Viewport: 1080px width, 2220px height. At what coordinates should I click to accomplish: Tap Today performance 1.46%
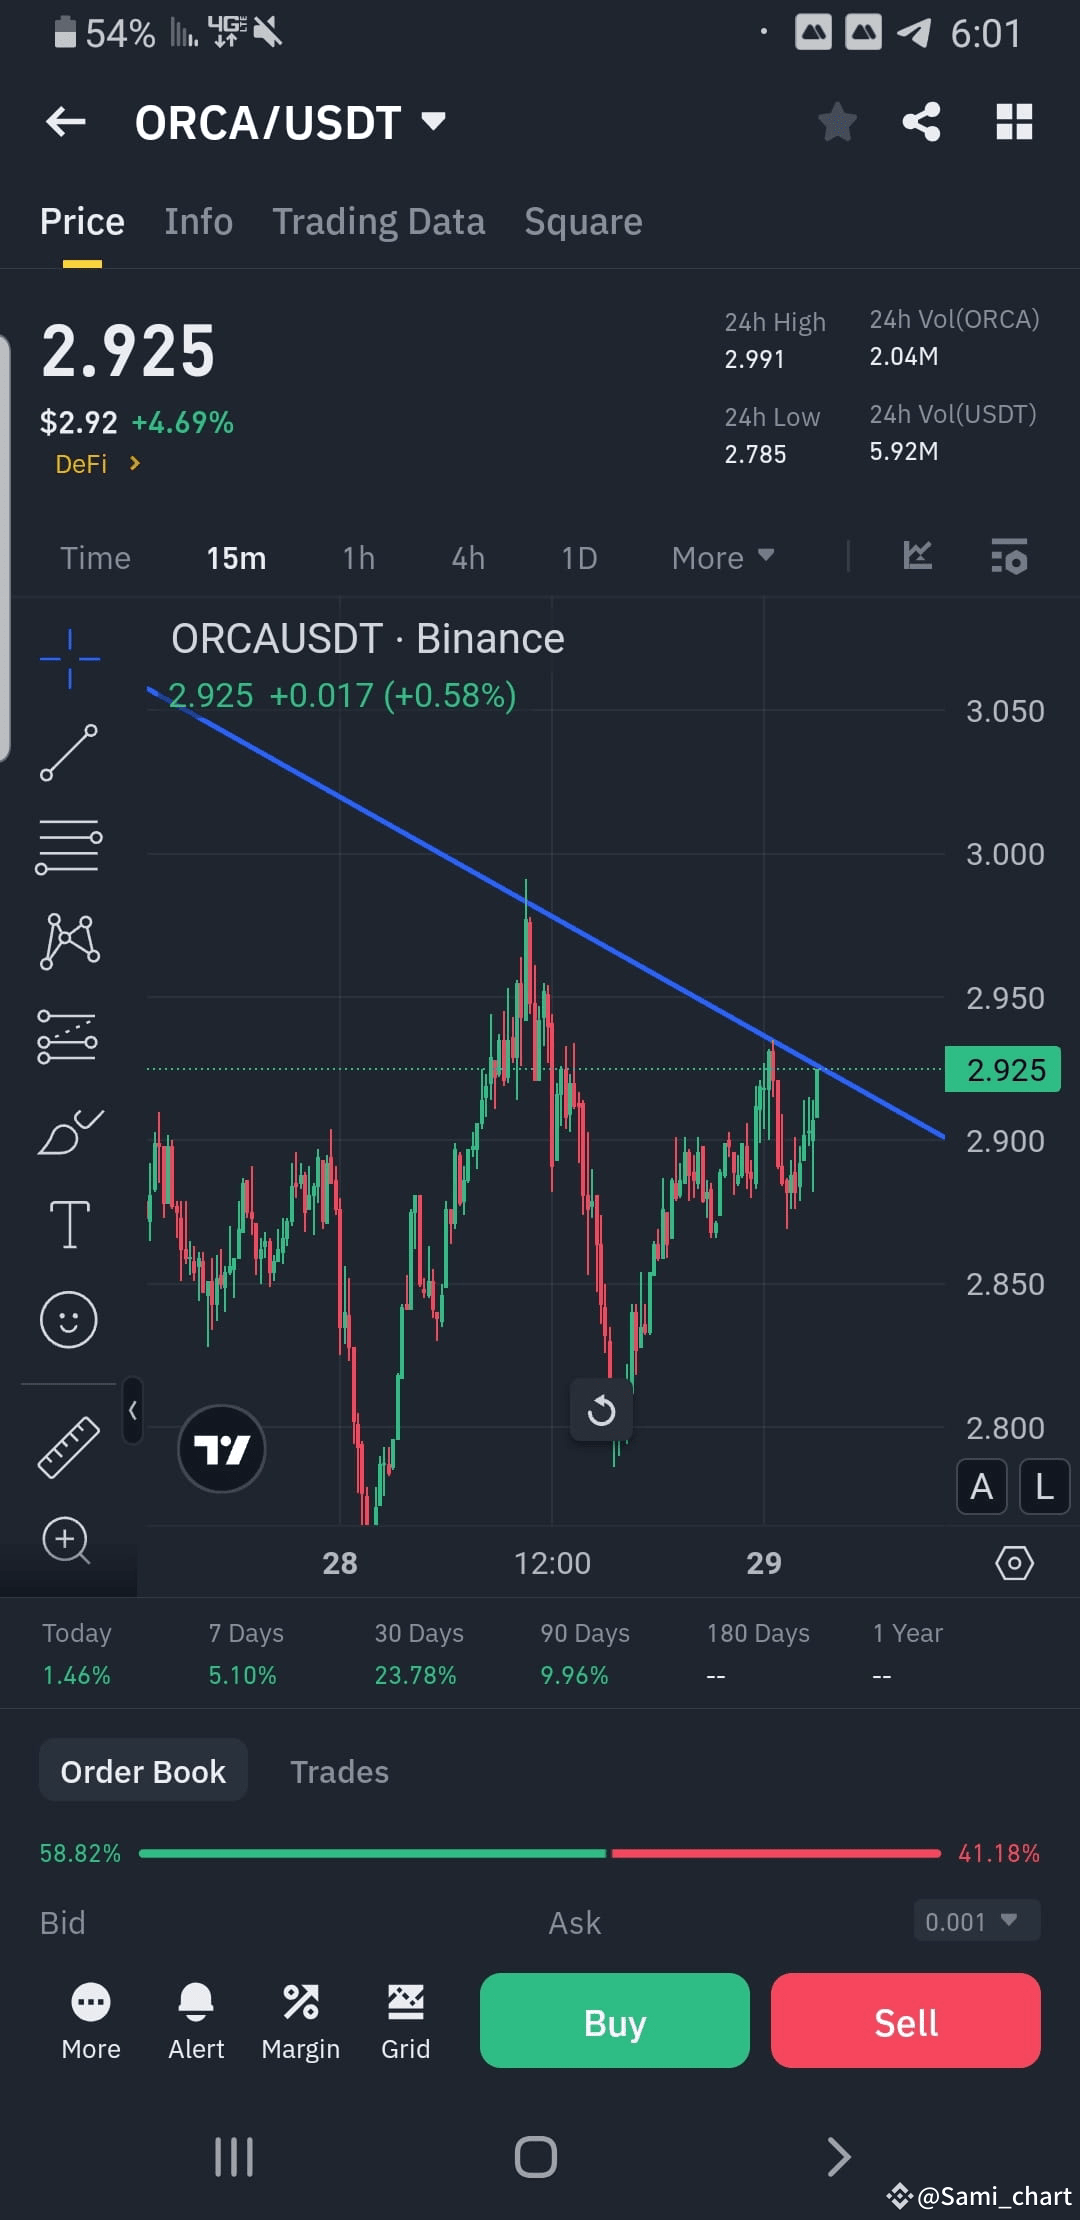click(x=76, y=1675)
